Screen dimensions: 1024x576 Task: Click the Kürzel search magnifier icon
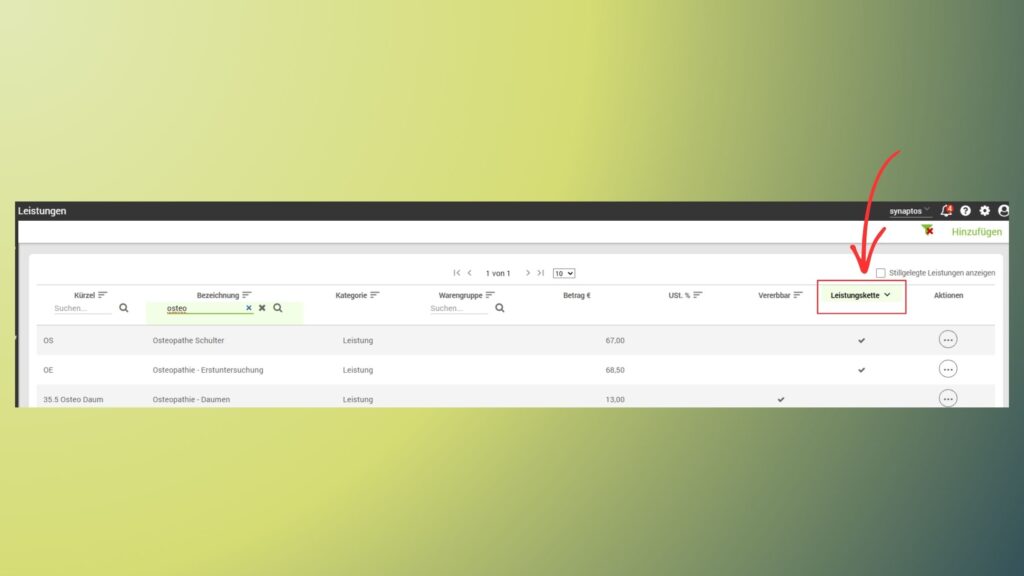123,308
